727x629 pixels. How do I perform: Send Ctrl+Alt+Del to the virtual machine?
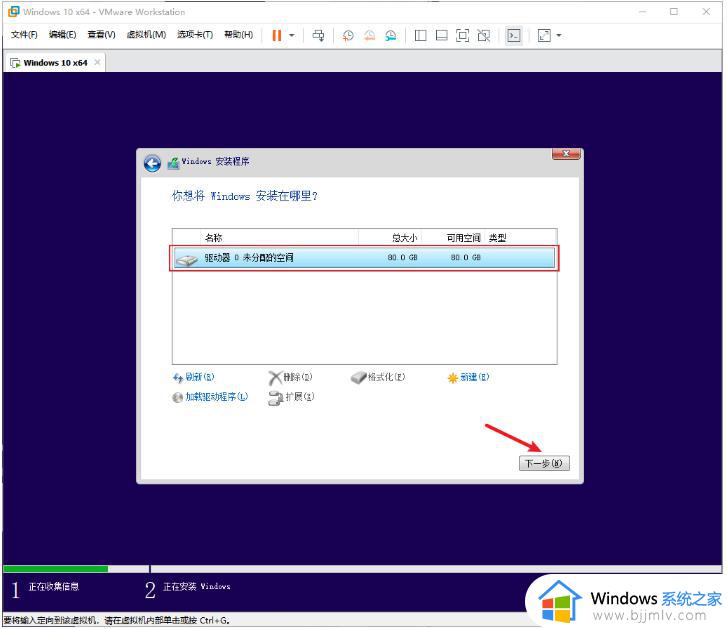point(318,35)
